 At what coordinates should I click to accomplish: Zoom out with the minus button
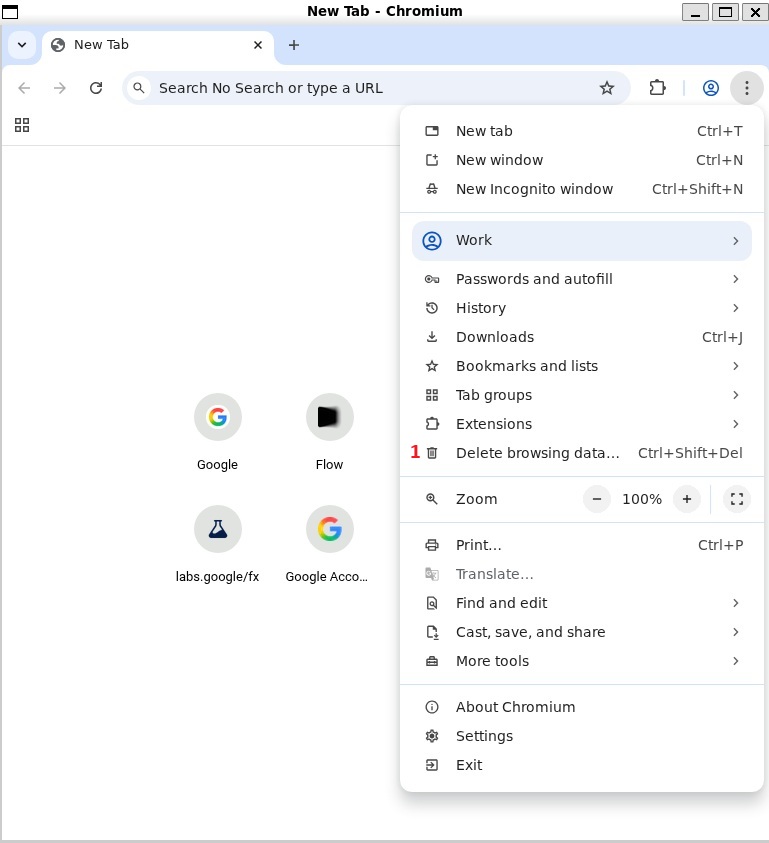pyautogui.click(x=597, y=499)
